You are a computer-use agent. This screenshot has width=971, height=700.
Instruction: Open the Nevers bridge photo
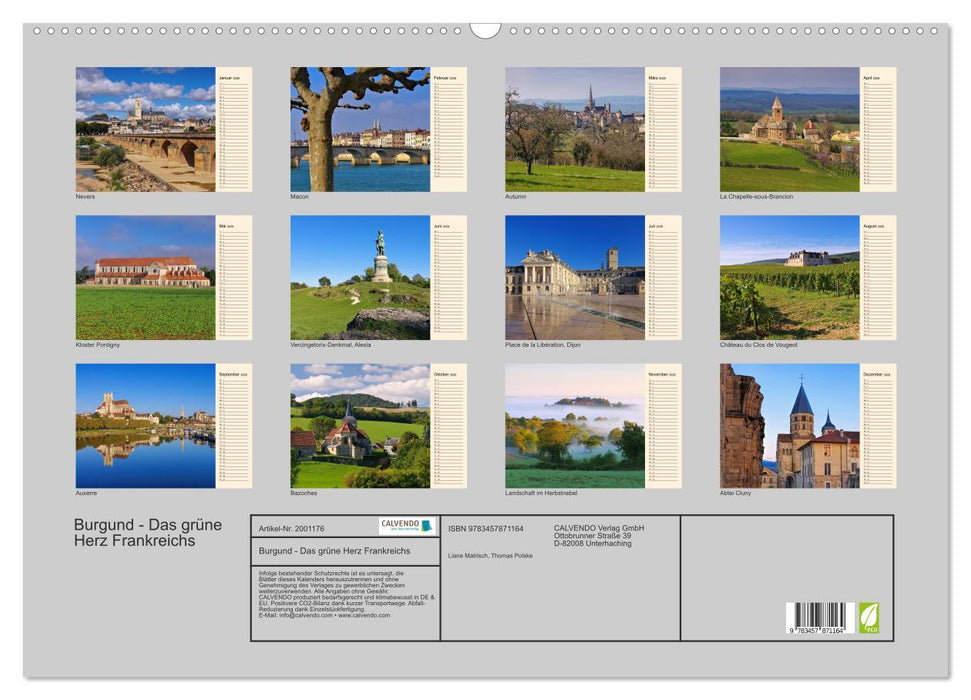pyautogui.click(x=145, y=129)
